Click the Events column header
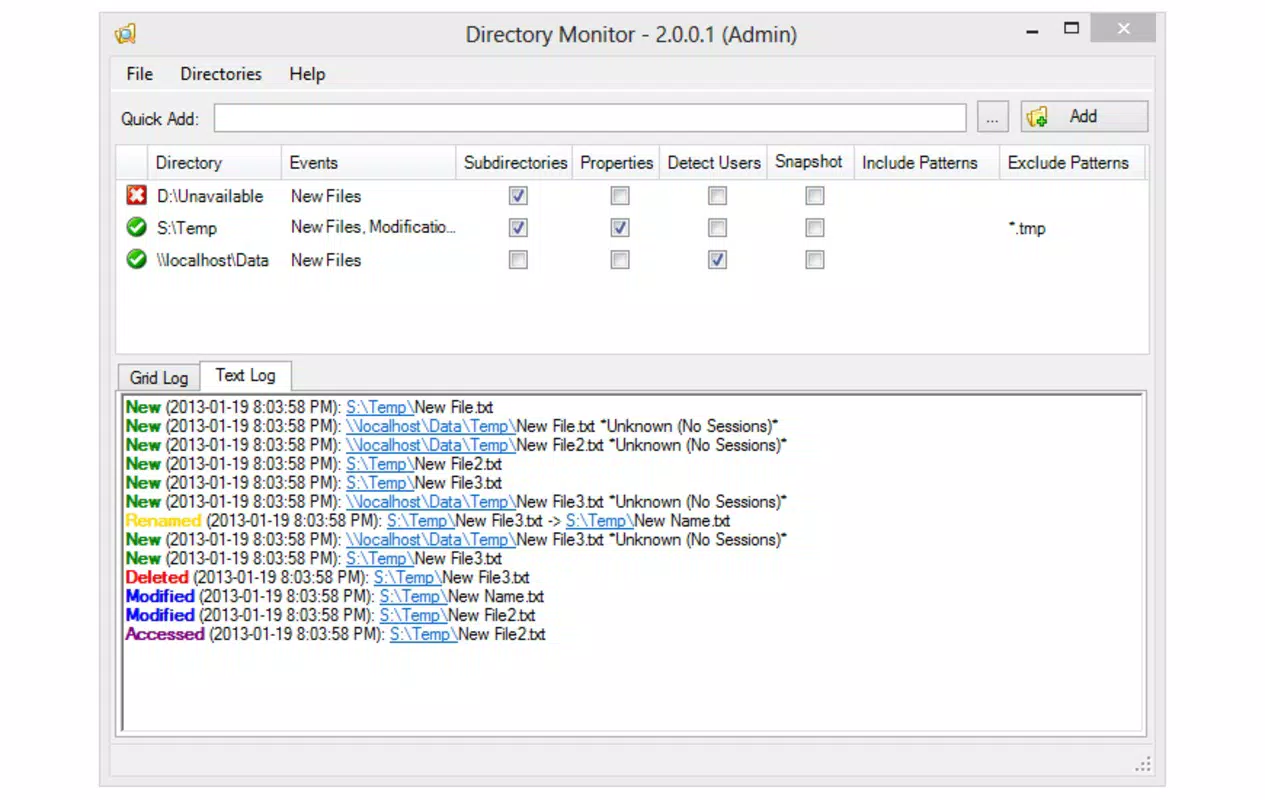 [x=369, y=163]
